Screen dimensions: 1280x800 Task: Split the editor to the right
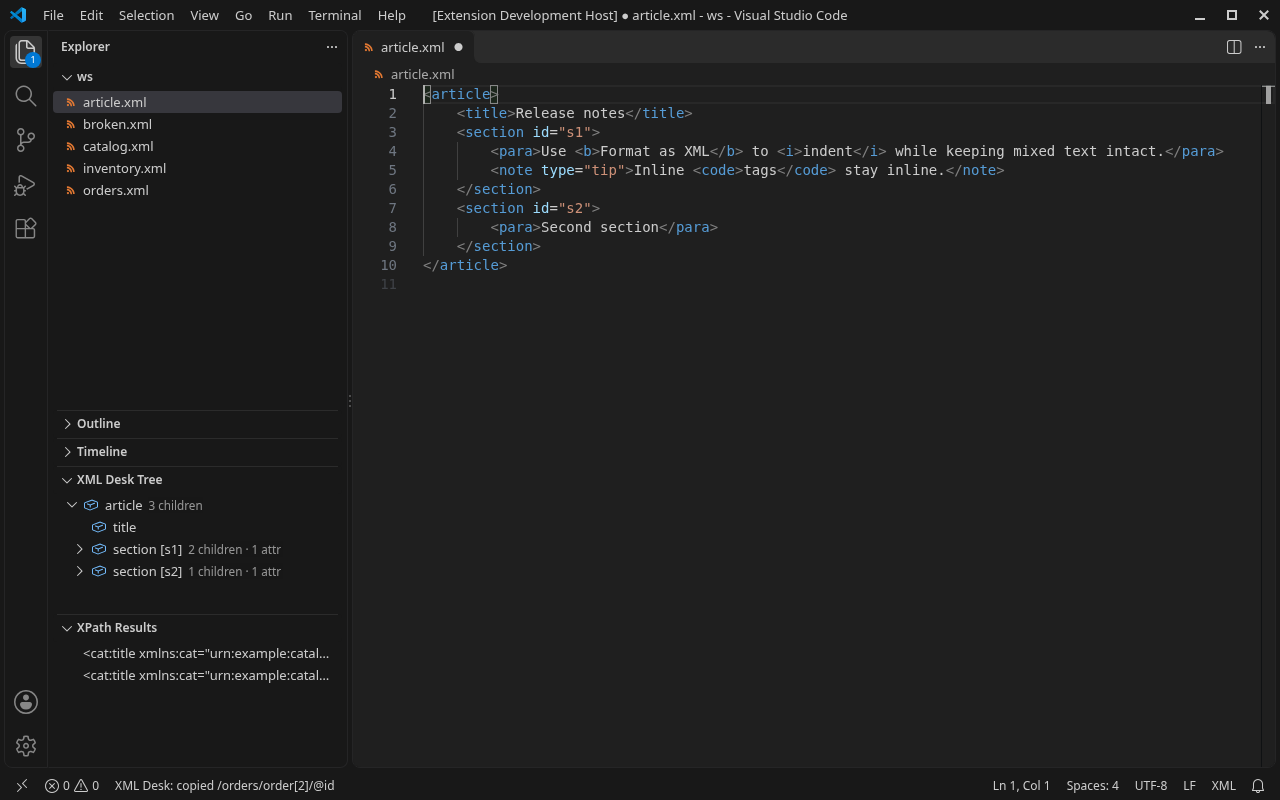(1234, 47)
